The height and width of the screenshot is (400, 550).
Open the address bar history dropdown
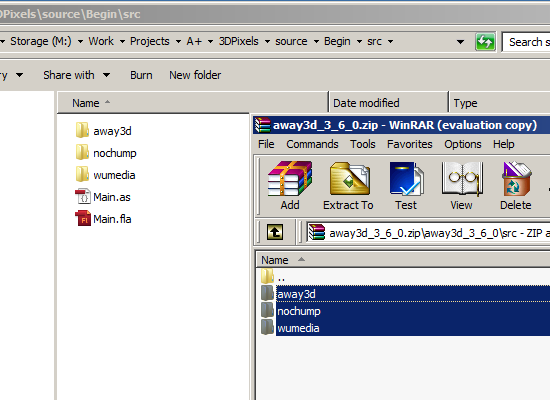point(460,42)
